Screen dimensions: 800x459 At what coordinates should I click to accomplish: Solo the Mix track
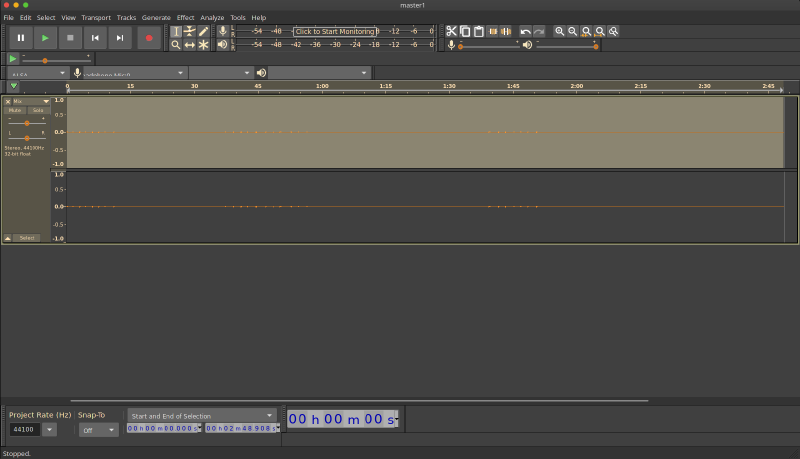pos(37,110)
